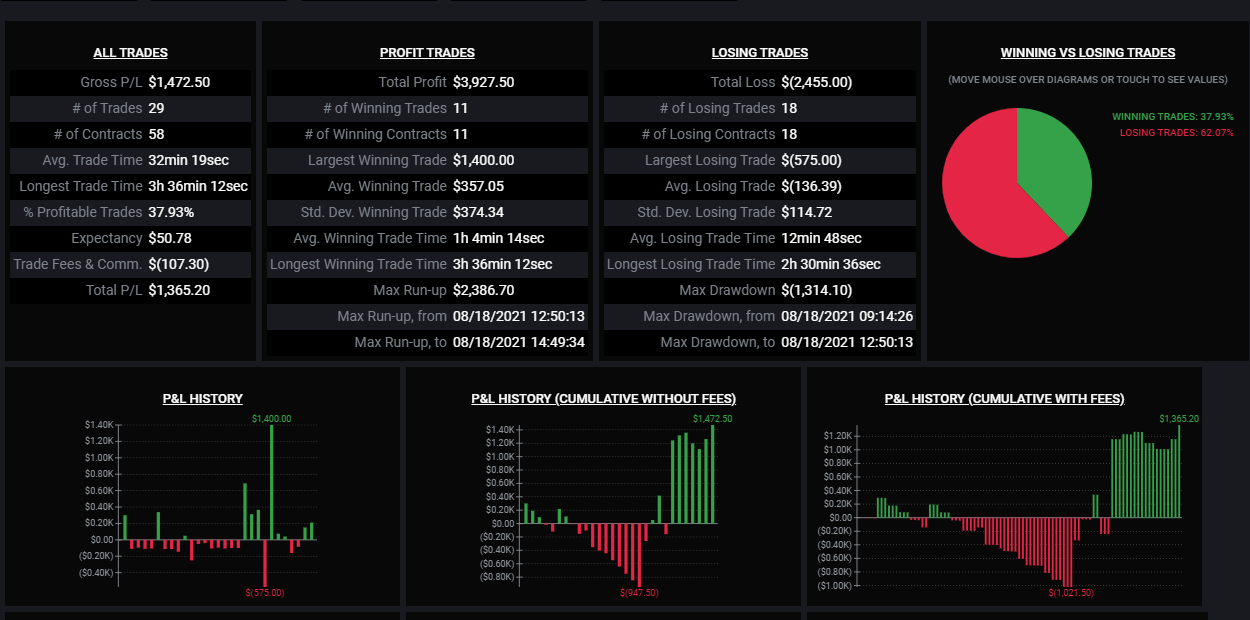Click the deepest red bar in P&L History
This screenshot has width=1250, height=620.
(265, 563)
